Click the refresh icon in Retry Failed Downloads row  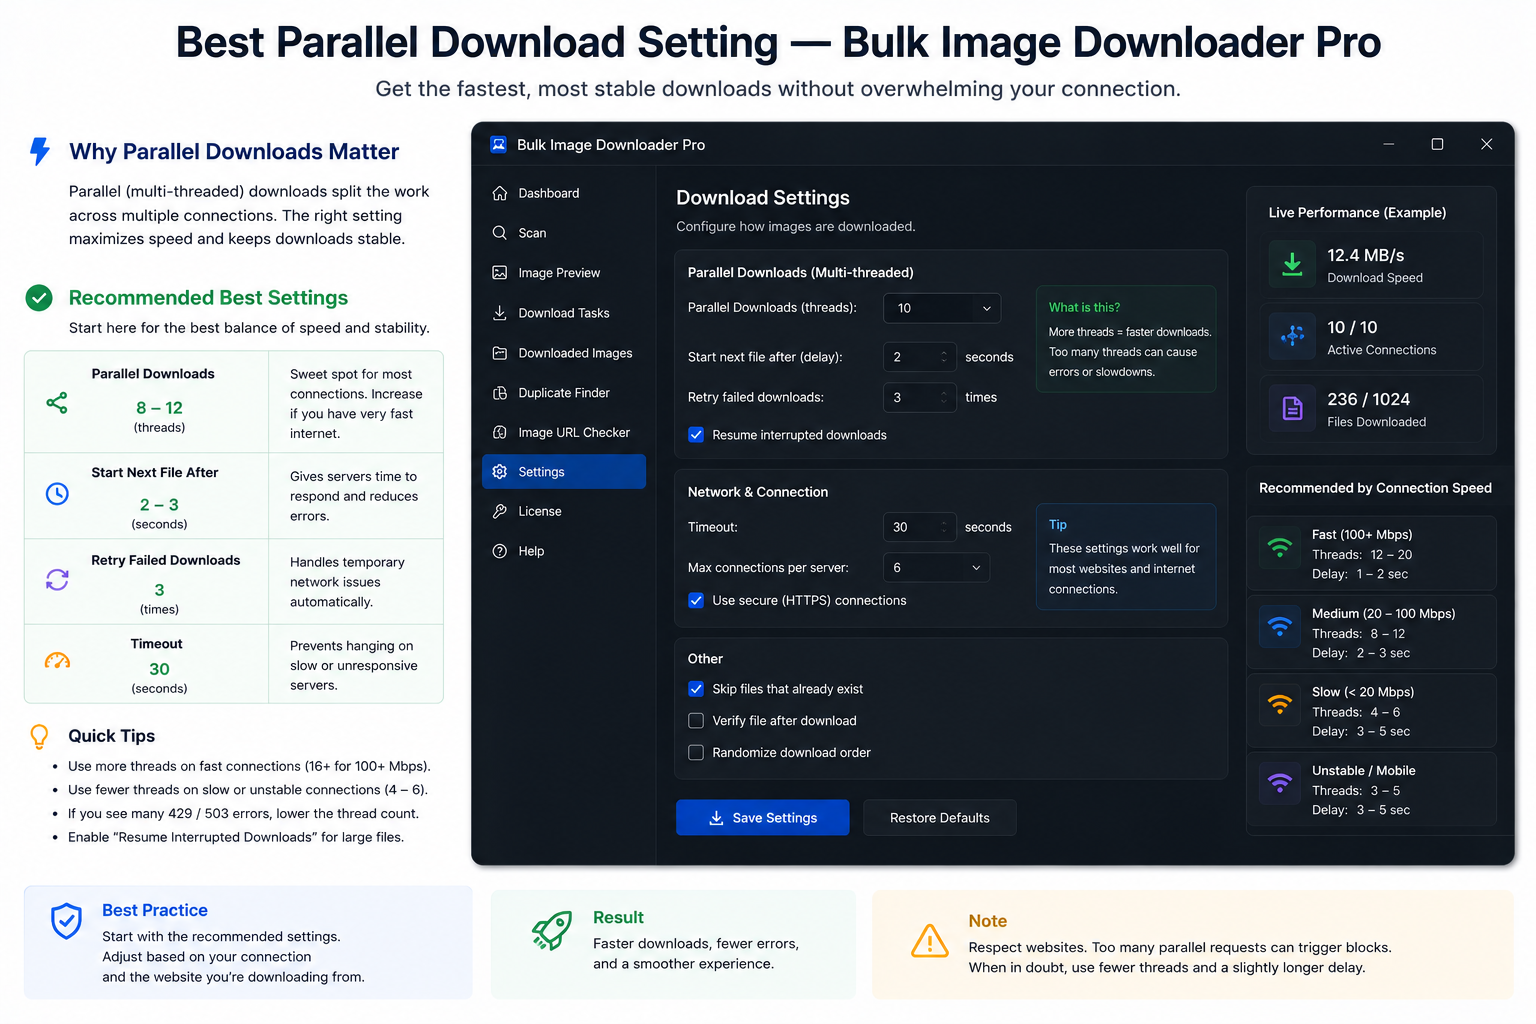(x=57, y=579)
